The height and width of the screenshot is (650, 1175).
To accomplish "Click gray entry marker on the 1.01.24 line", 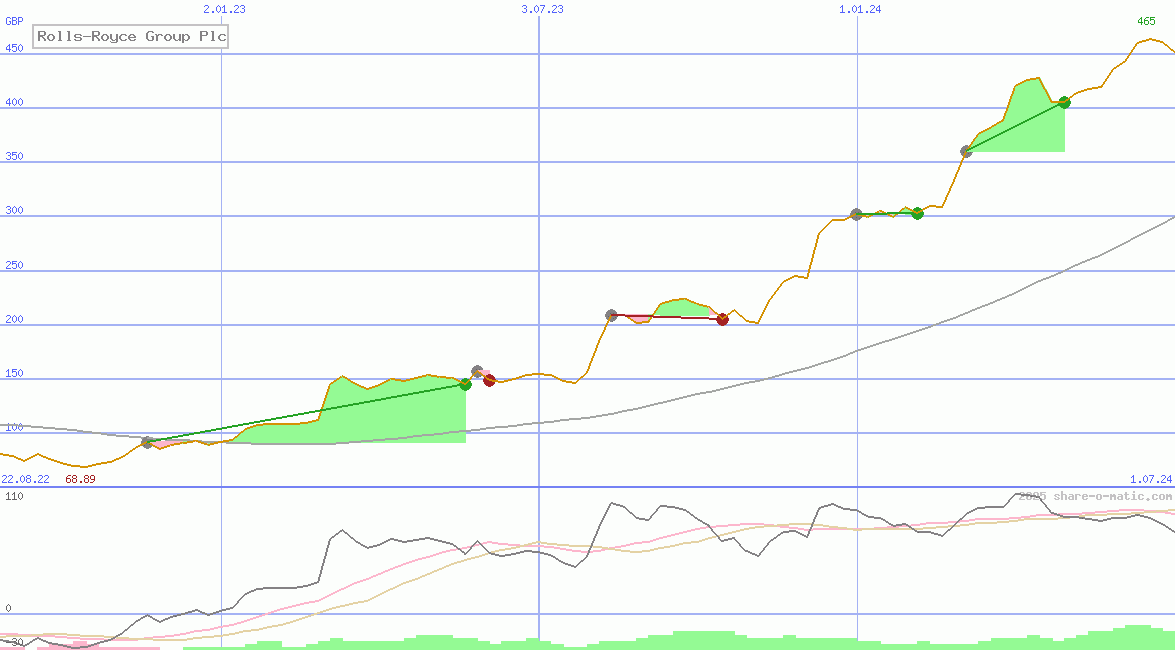I will [857, 214].
